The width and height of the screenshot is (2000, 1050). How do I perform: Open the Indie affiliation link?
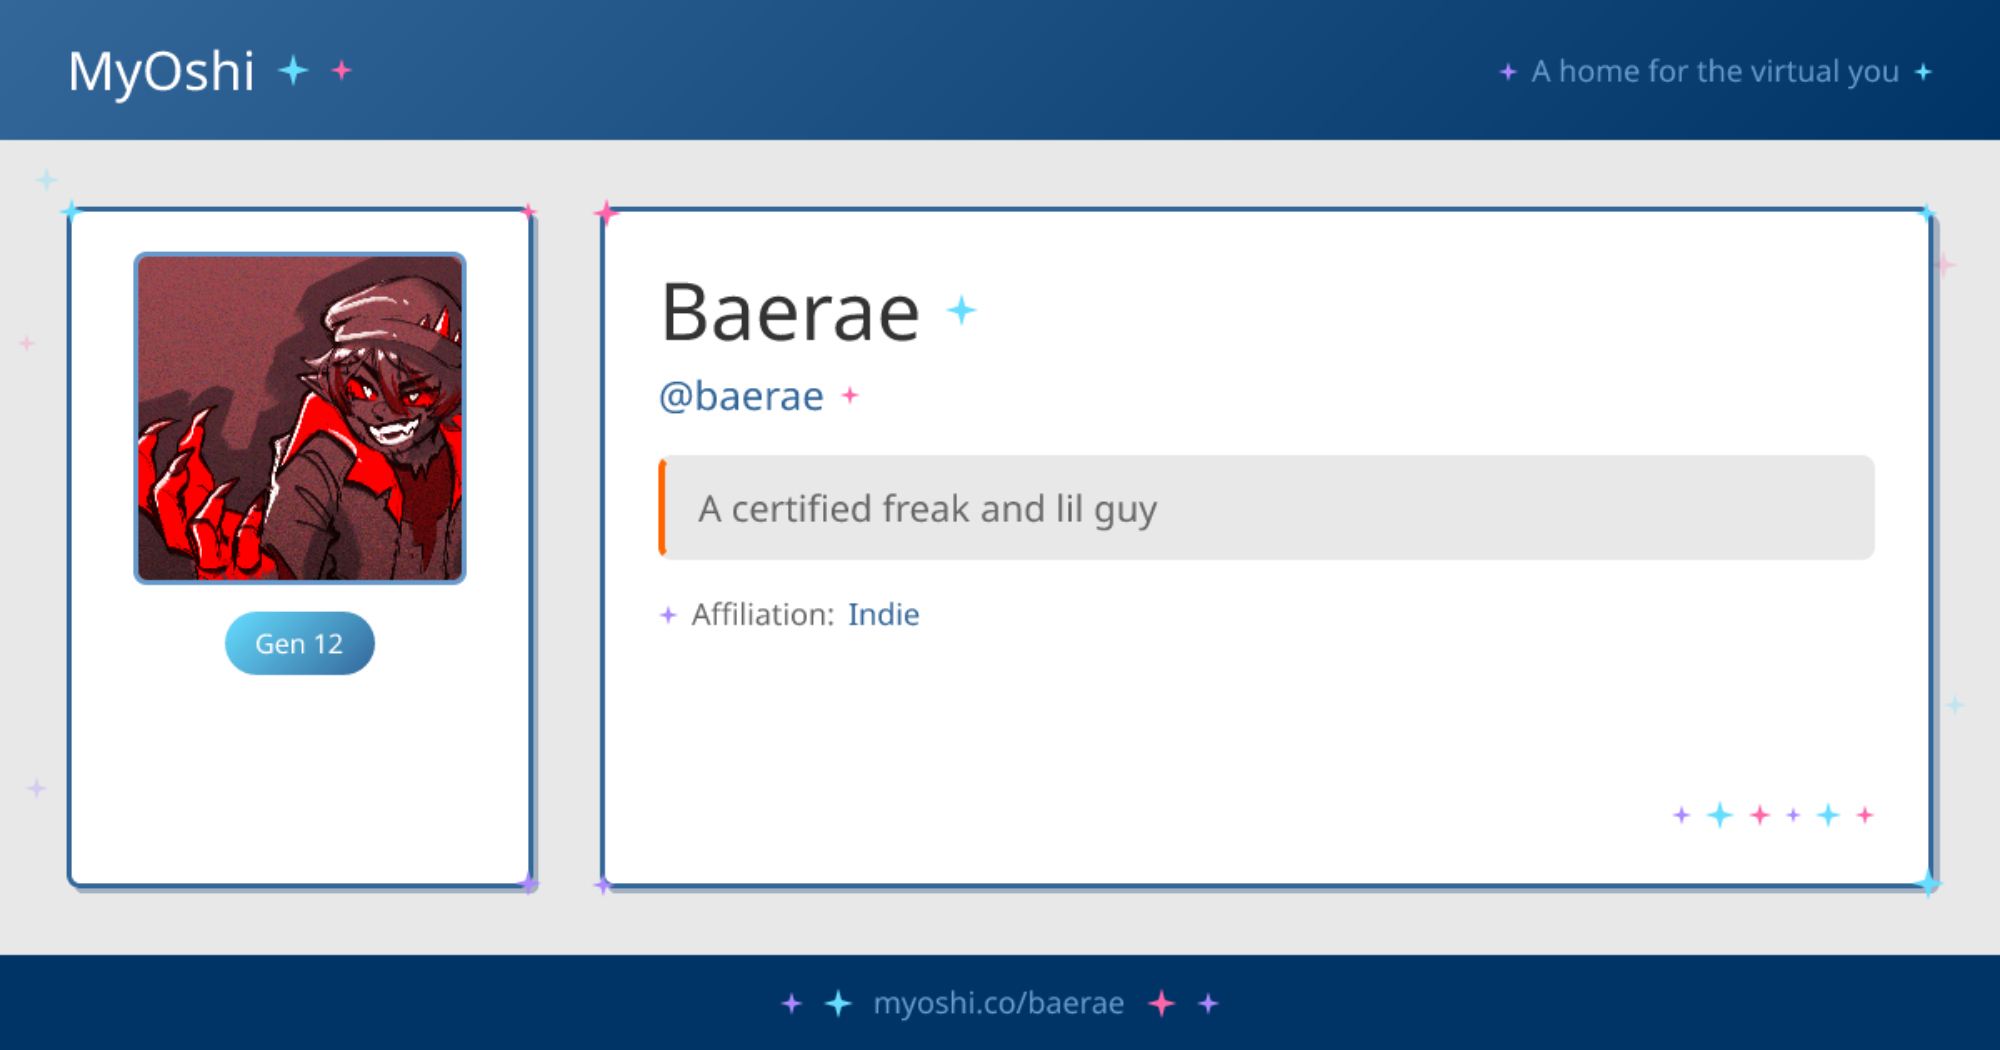tap(883, 614)
